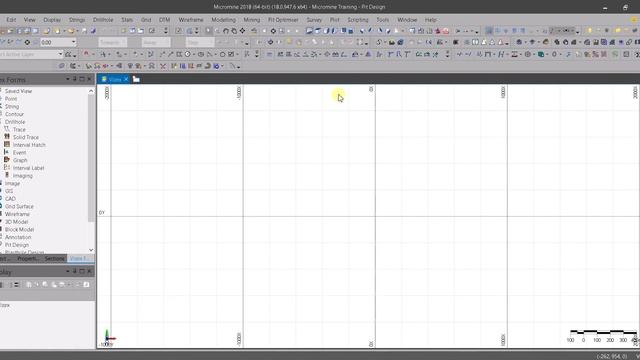Toggle auto-hide pin on Vizex Forms panel
This screenshot has height=360, width=640.
tap(75, 79)
